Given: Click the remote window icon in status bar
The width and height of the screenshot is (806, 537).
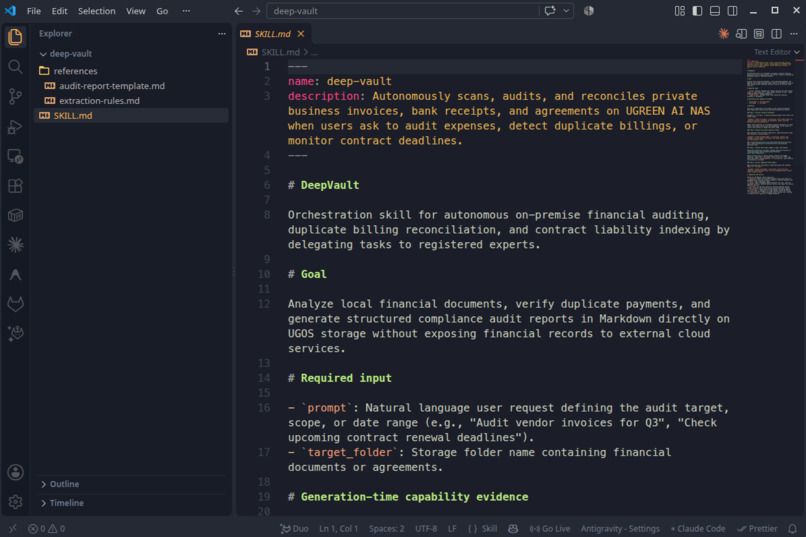Looking at the screenshot, I should click(x=13, y=529).
